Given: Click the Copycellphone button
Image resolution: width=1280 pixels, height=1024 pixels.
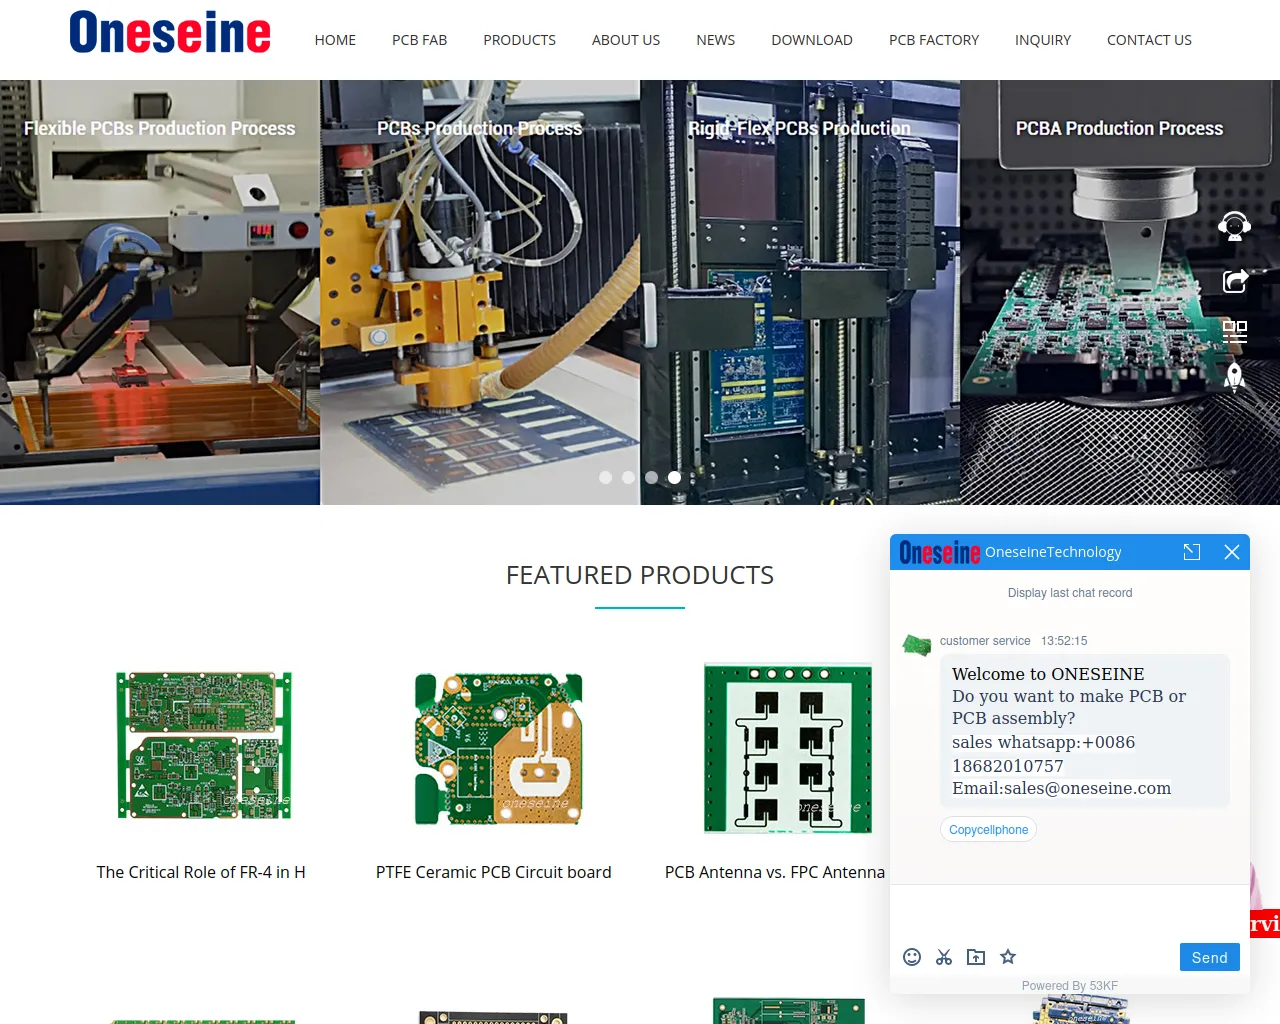Looking at the screenshot, I should click(x=988, y=830).
